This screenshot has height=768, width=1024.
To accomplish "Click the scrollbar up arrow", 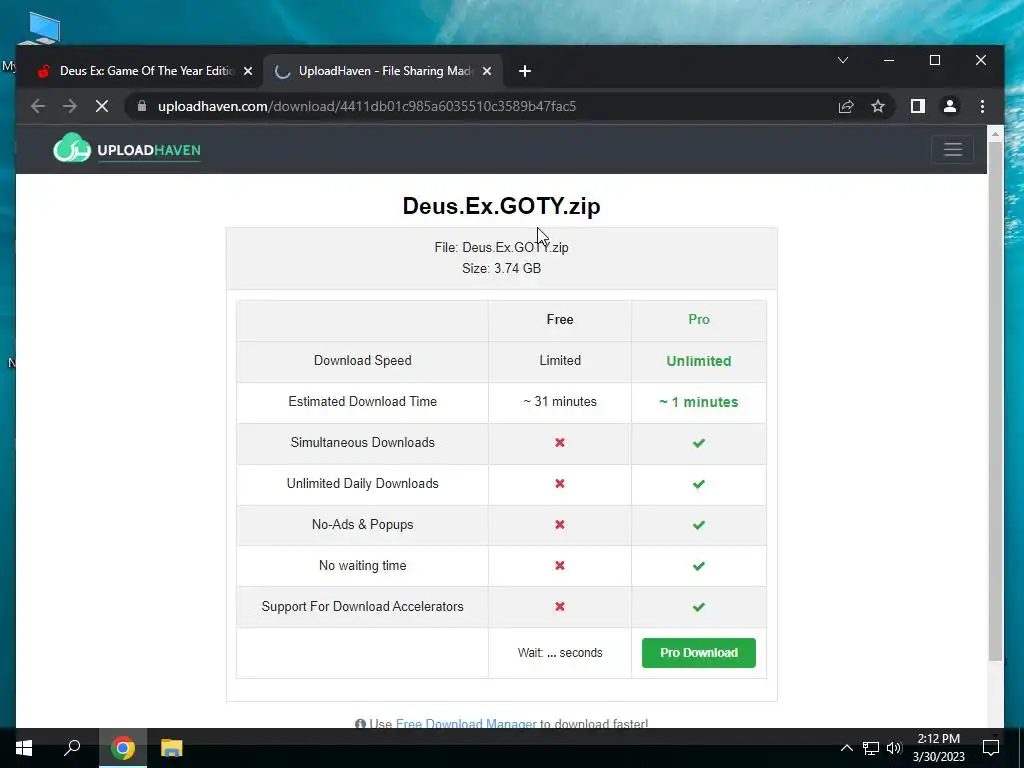I will pos(995,134).
